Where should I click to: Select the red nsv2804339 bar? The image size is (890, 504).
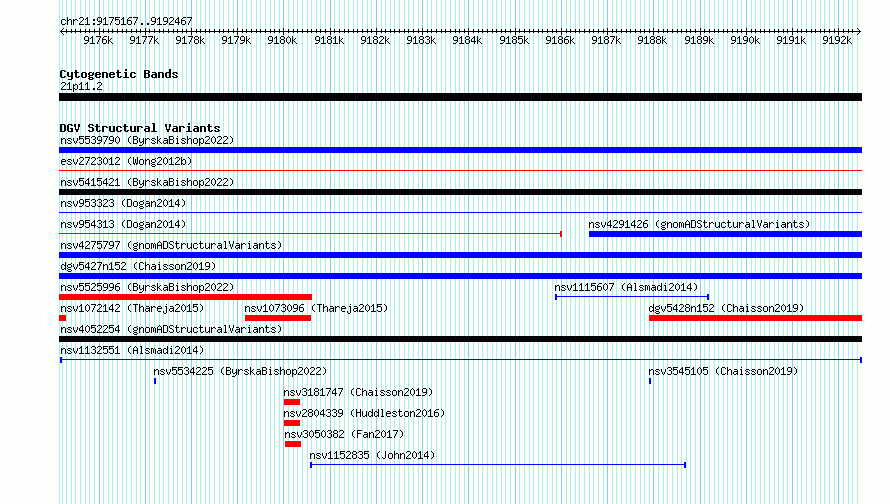pyautogui.click(x=292, y=423)
